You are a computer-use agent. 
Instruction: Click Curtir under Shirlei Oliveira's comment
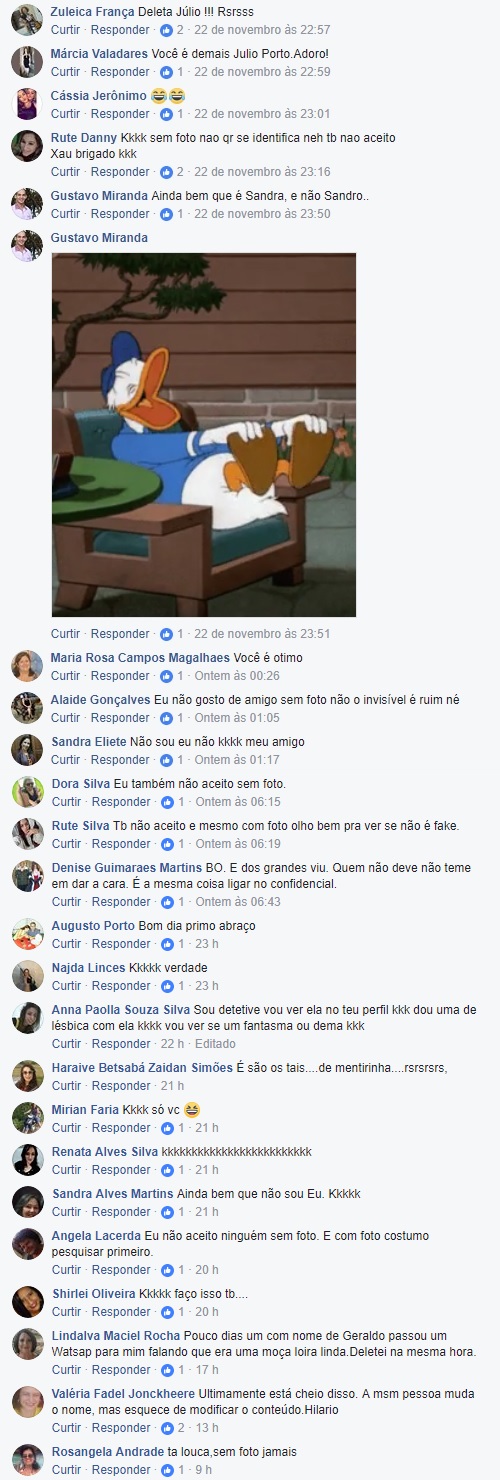[66, 1312]
